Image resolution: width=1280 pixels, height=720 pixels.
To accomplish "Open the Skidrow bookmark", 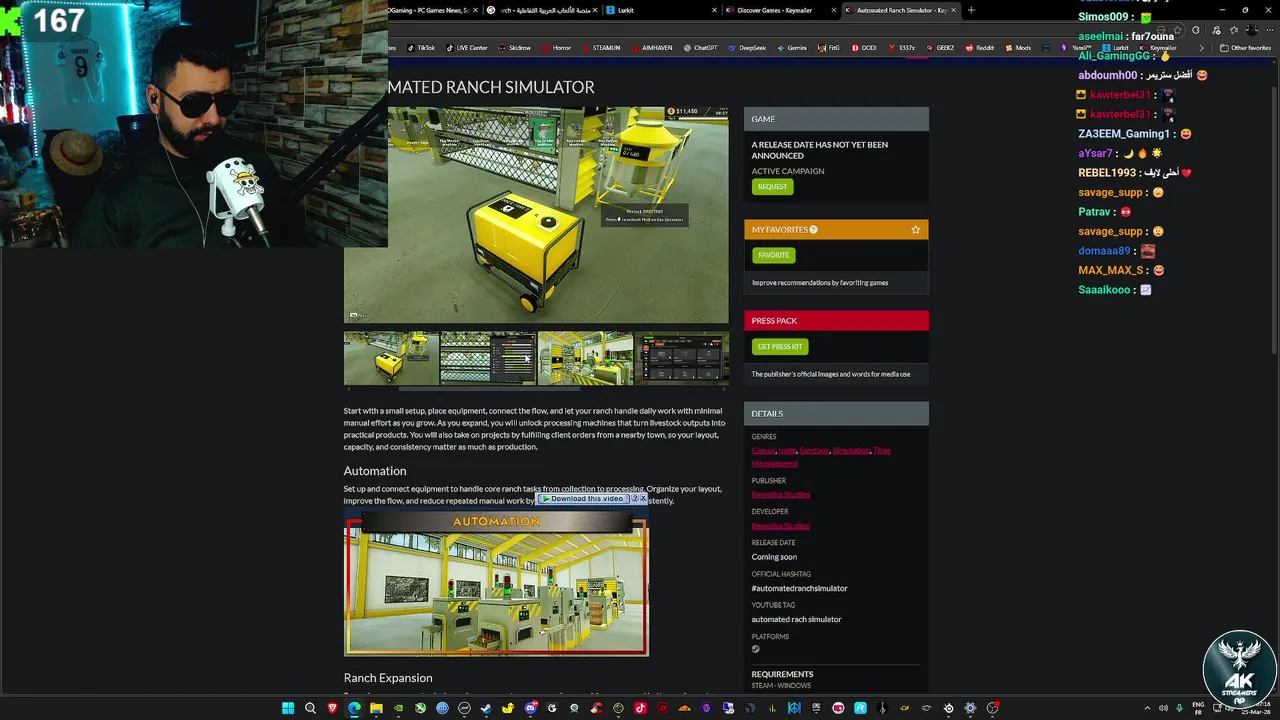I will [514, 48].
